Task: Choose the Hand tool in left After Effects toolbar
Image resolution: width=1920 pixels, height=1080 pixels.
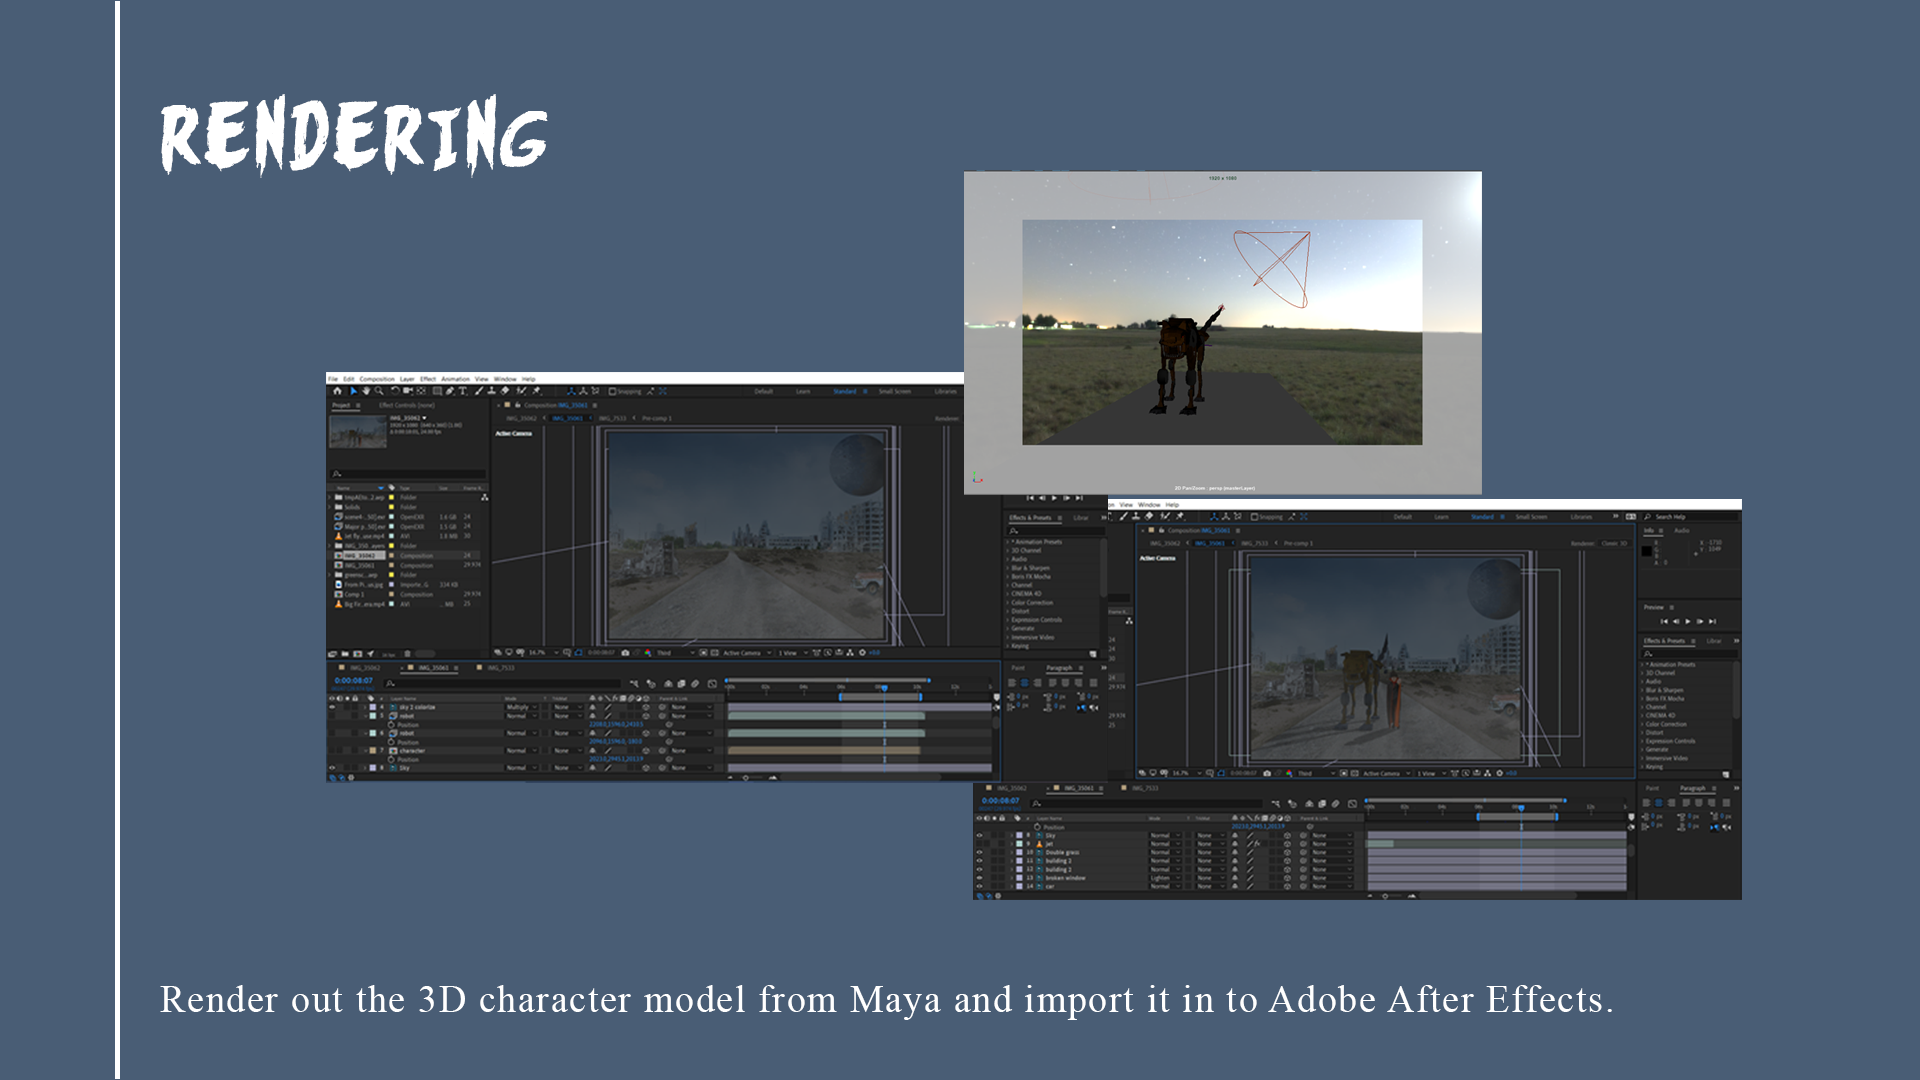Action: (366, 391)
